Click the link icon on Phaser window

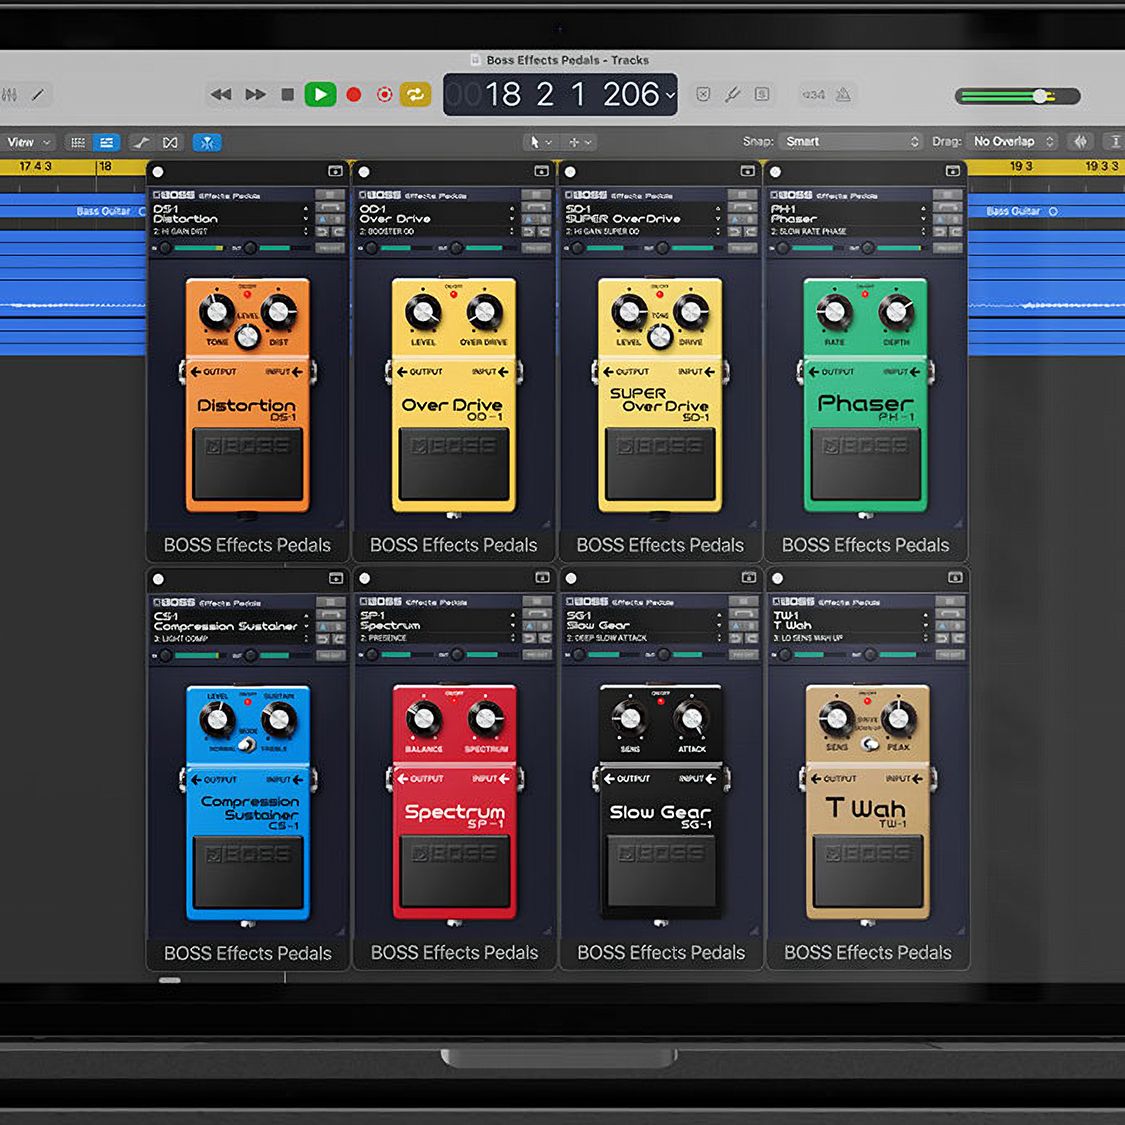click(x=953, y=171)
